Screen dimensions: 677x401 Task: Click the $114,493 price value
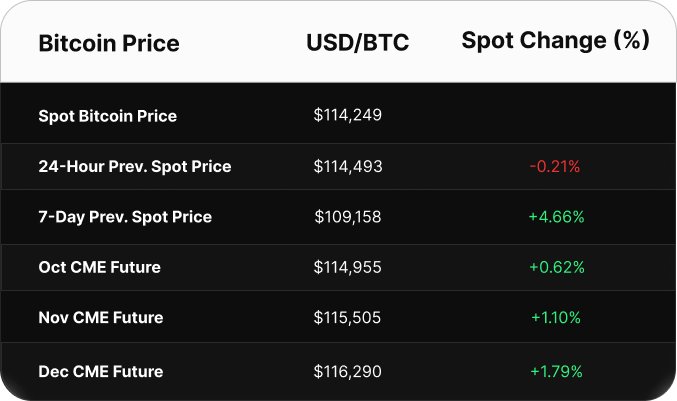click(348, 166)
